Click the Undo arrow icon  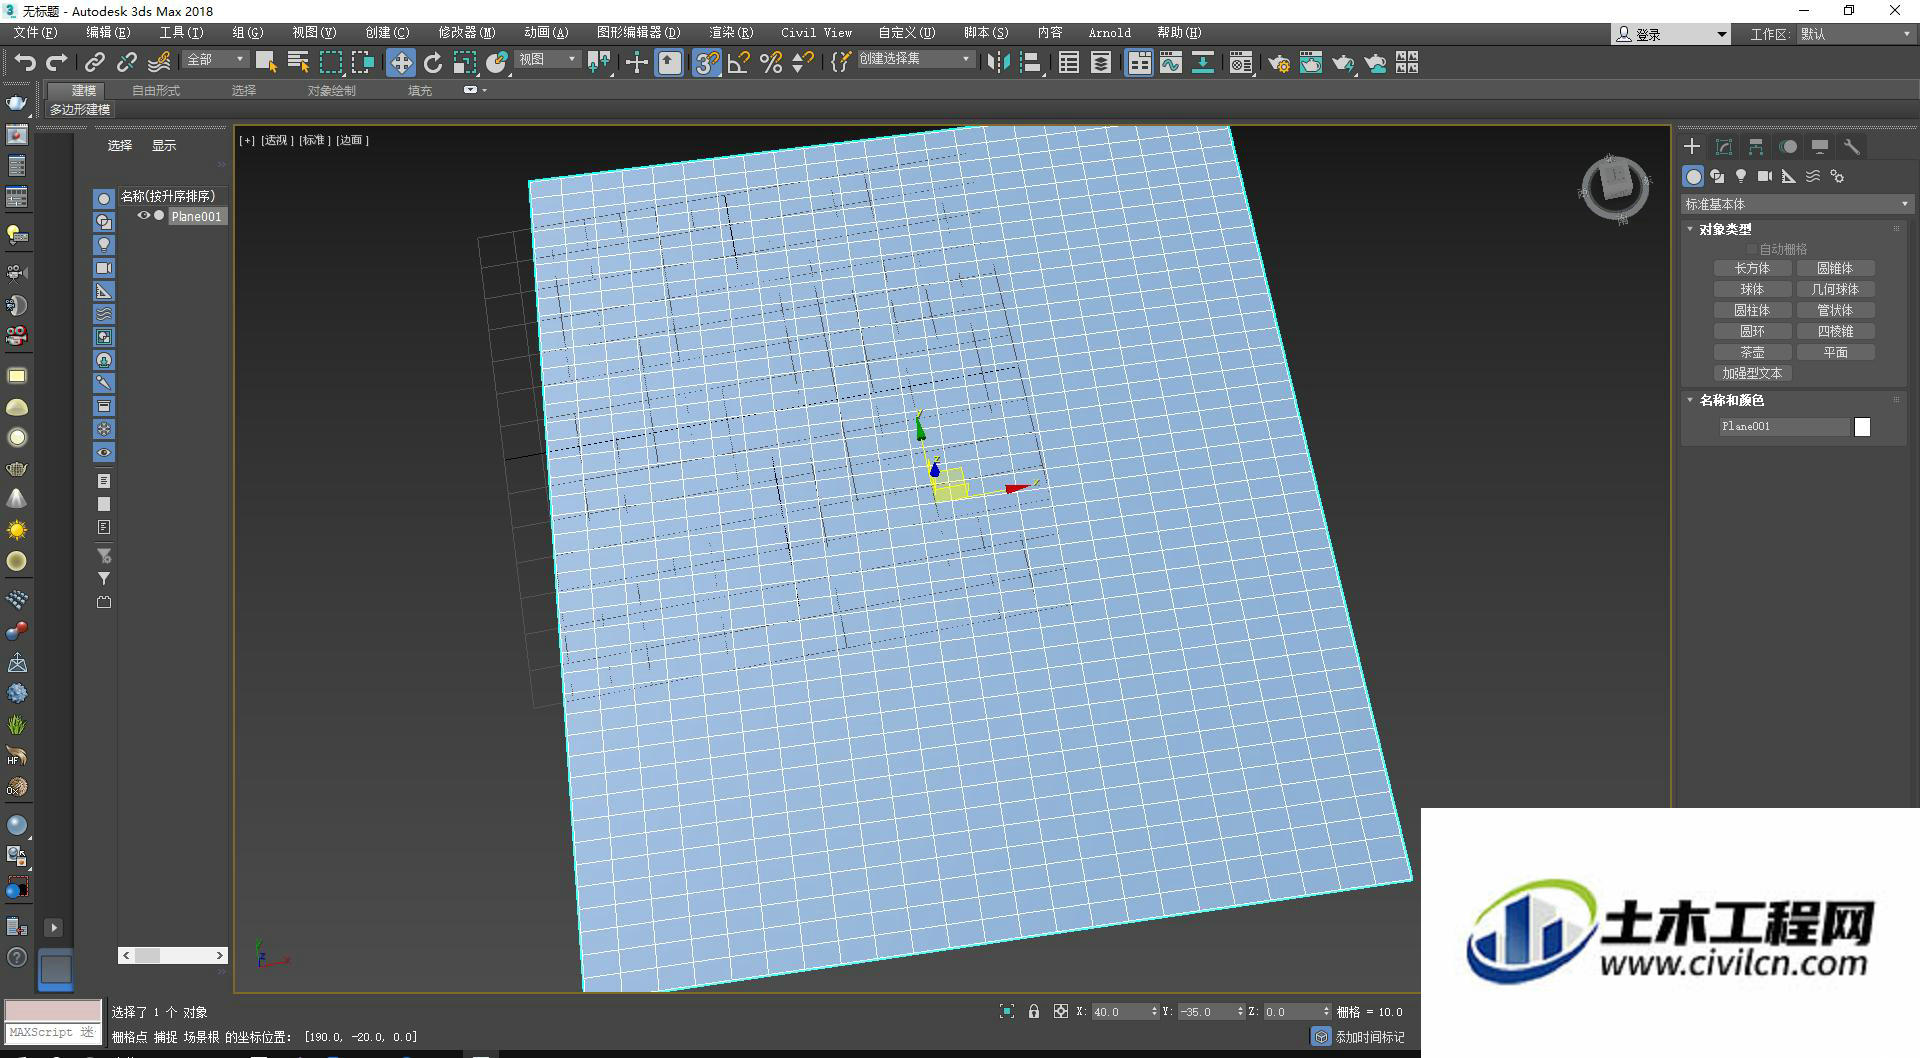[x=25, y=63]
